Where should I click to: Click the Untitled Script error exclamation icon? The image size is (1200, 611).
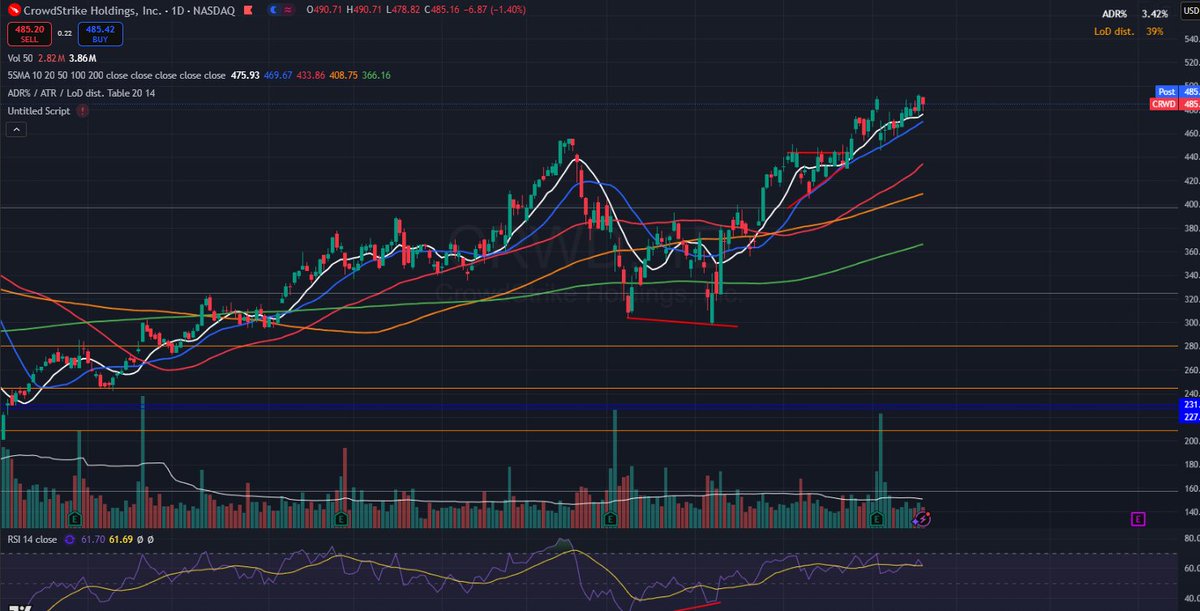pyautogui.click(x=82, y=111)
